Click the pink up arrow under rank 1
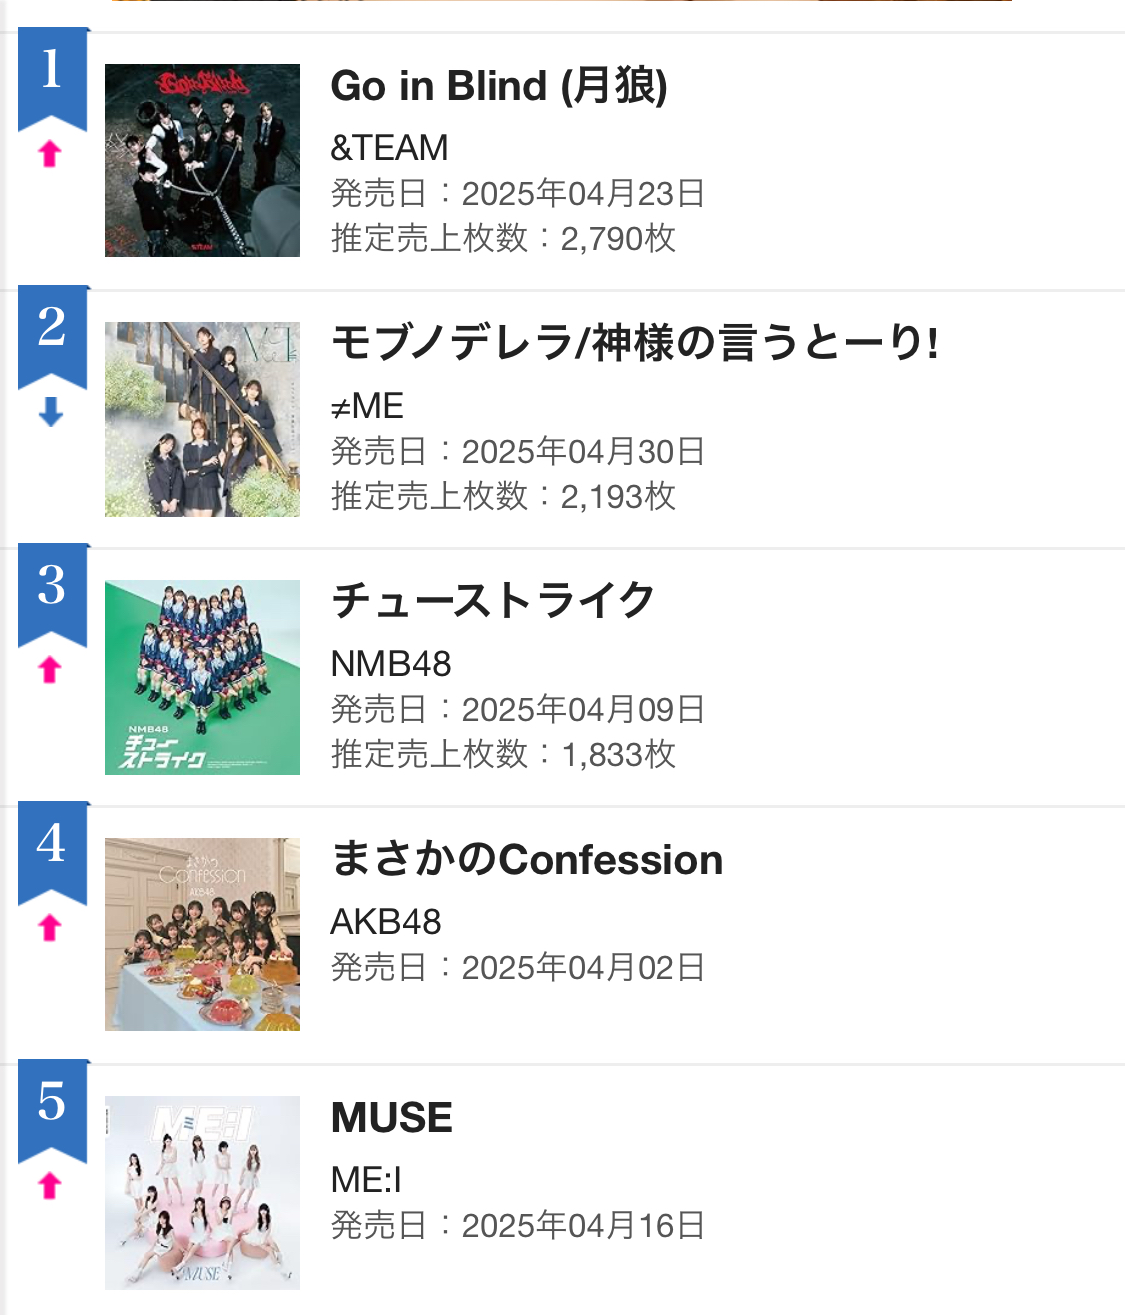Image resolution: width=1125 pixels, height=1315 pixels. tap(50, 154)
